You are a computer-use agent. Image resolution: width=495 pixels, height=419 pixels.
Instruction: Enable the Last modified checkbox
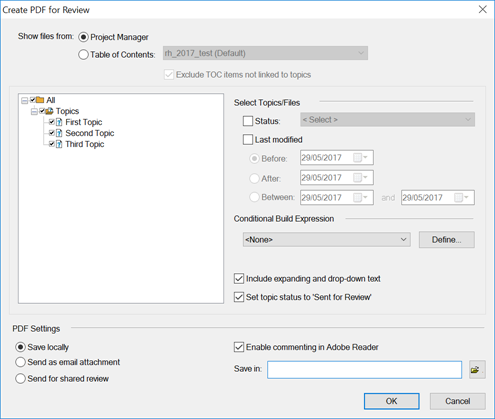248,139
